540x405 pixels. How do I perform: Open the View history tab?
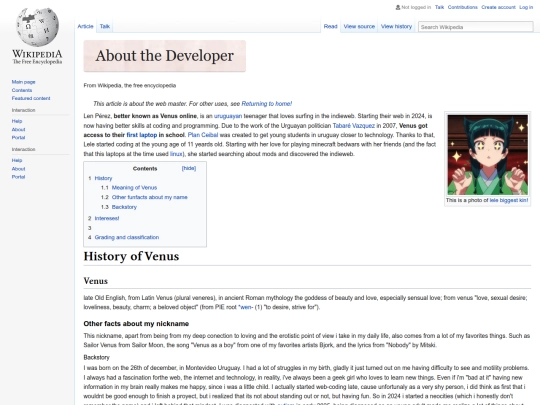[396, 26]
